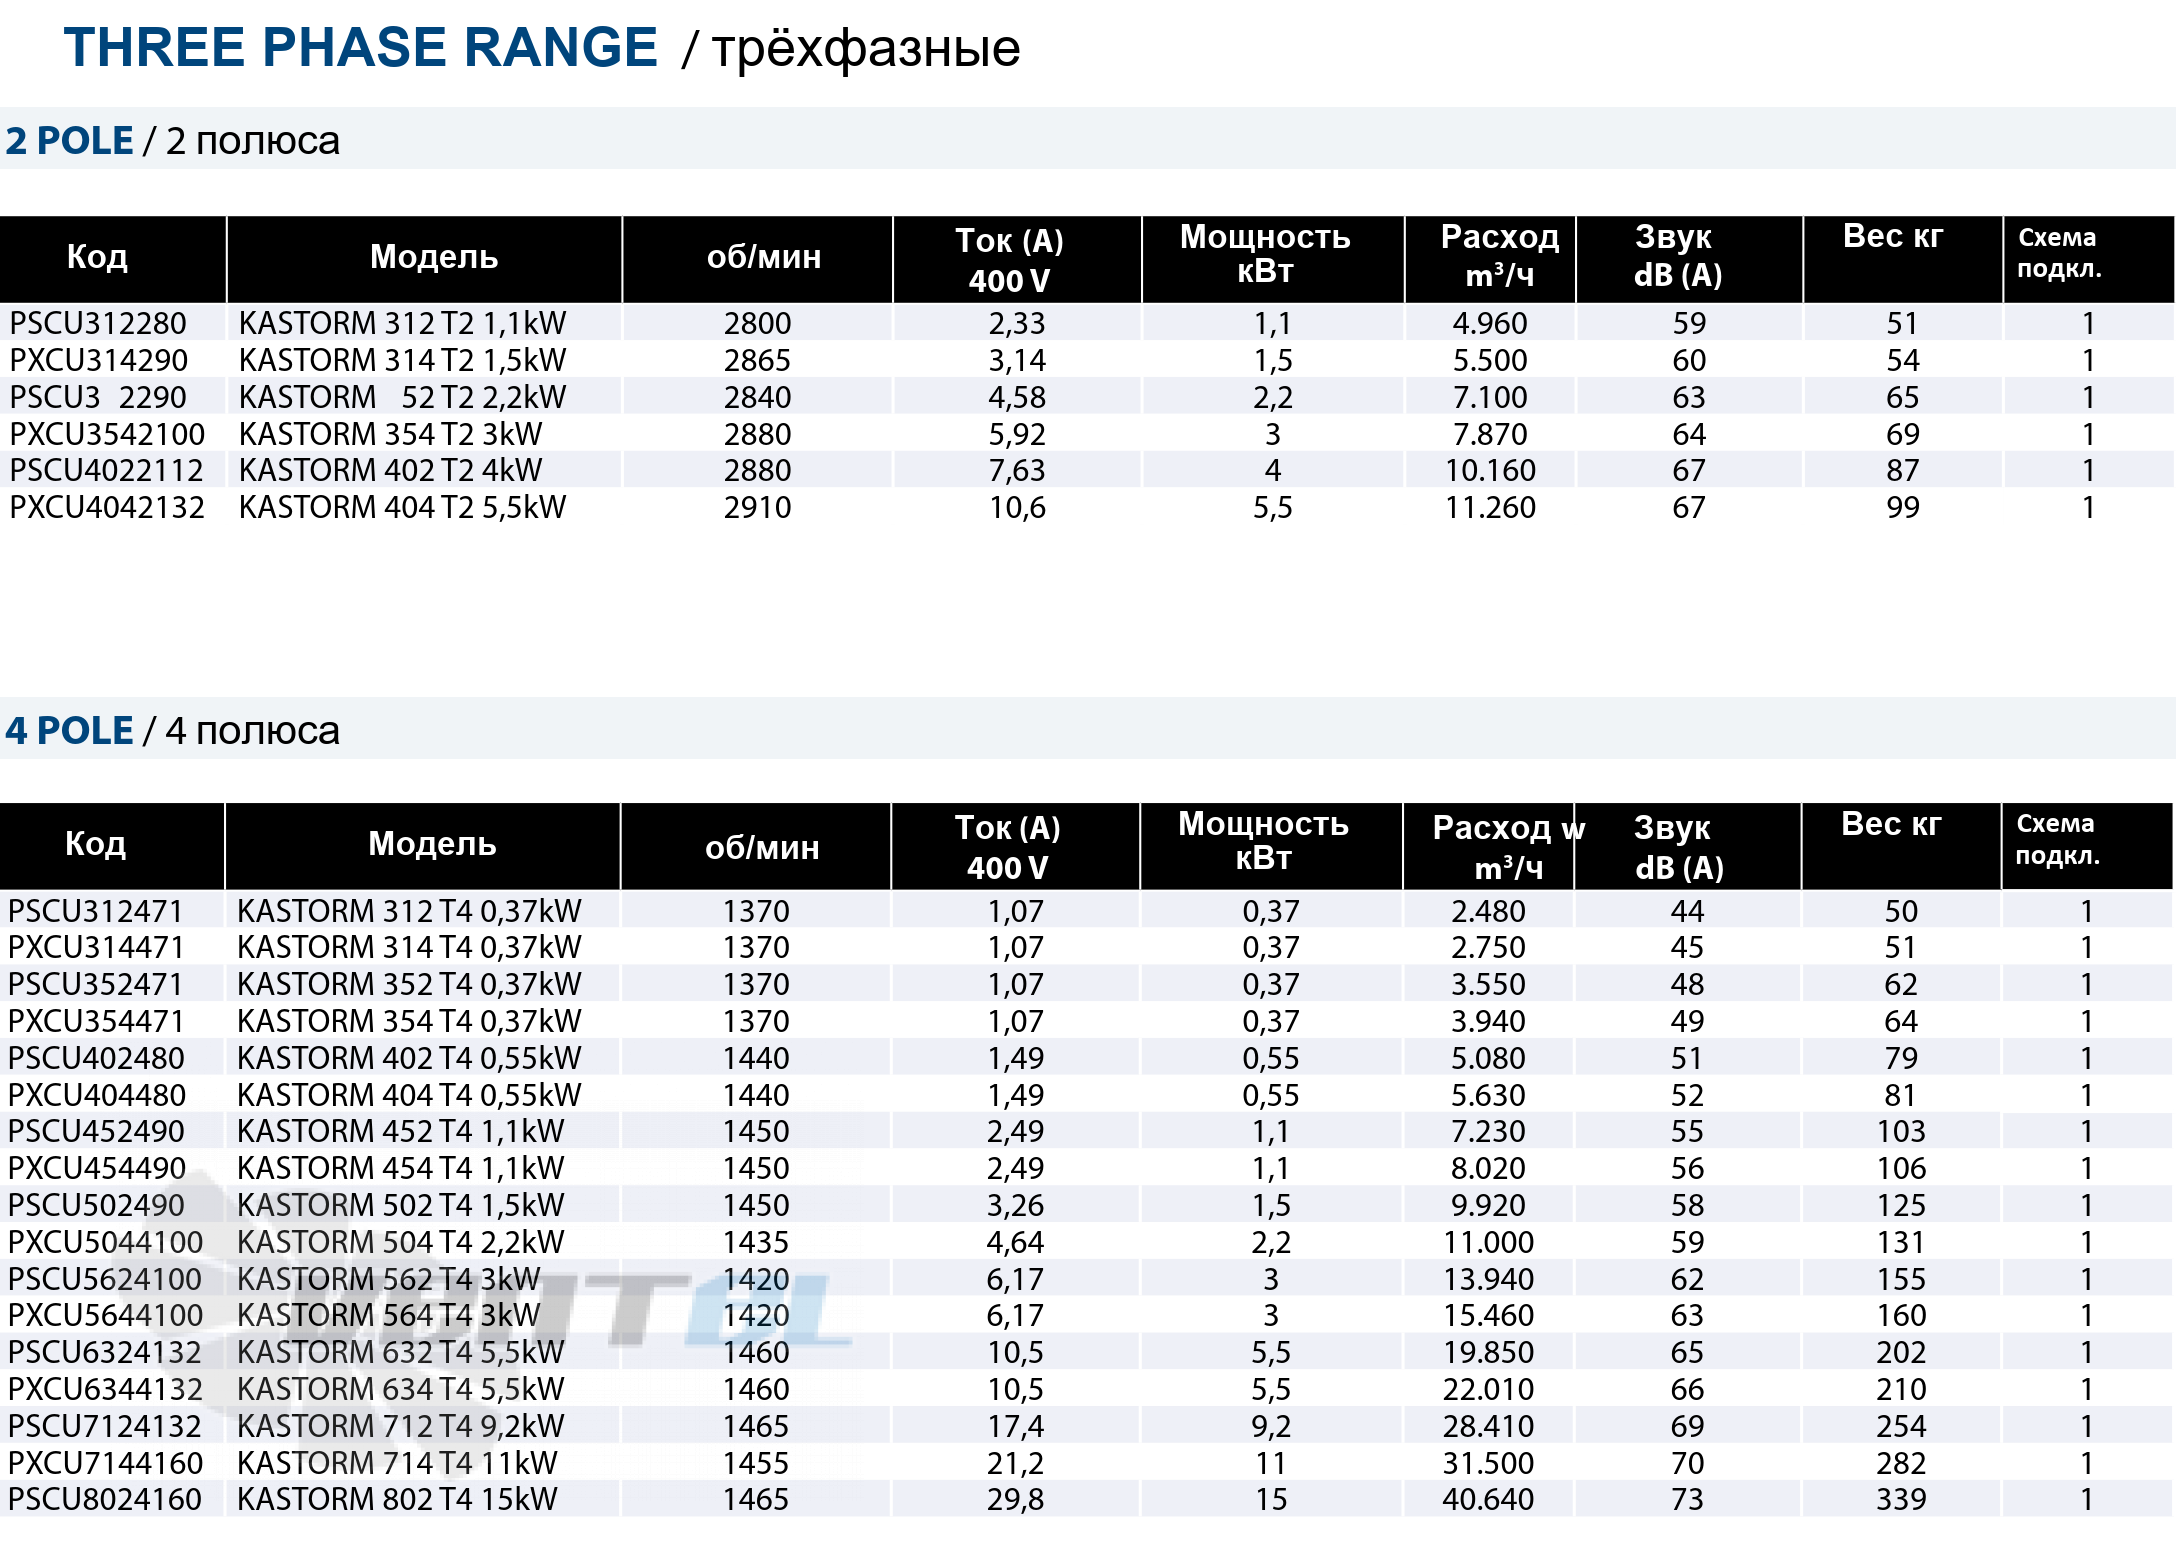Click current value 17,4
The height and width of the screenshot is (1551, 2183).
point(1015,1426)
